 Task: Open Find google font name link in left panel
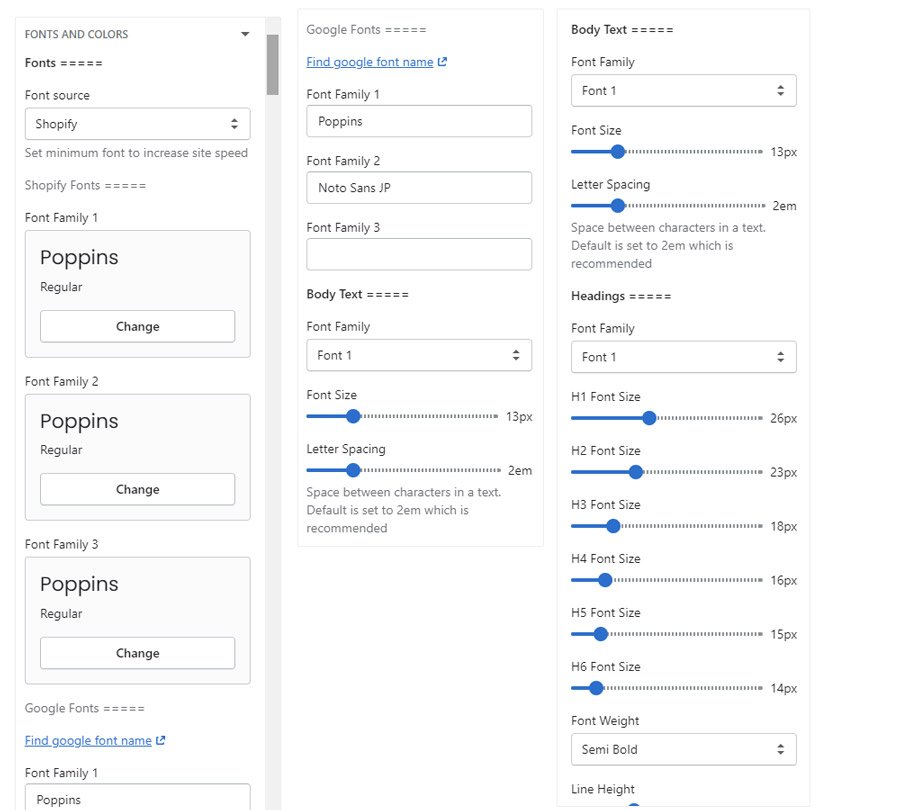pyautogui.click(x=88, y=741)
